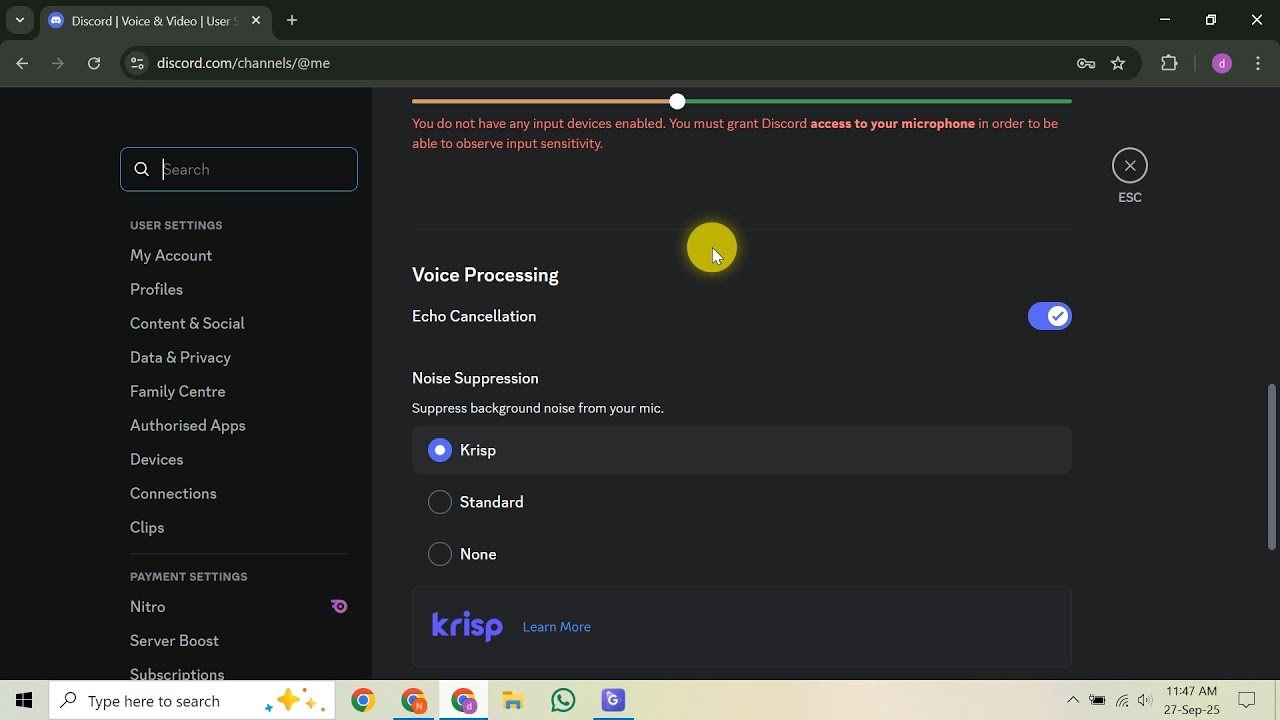Viewport: 1280px width, 720px height.
Task: Click the Voice Processing heading
Action: tap(485, 275)
